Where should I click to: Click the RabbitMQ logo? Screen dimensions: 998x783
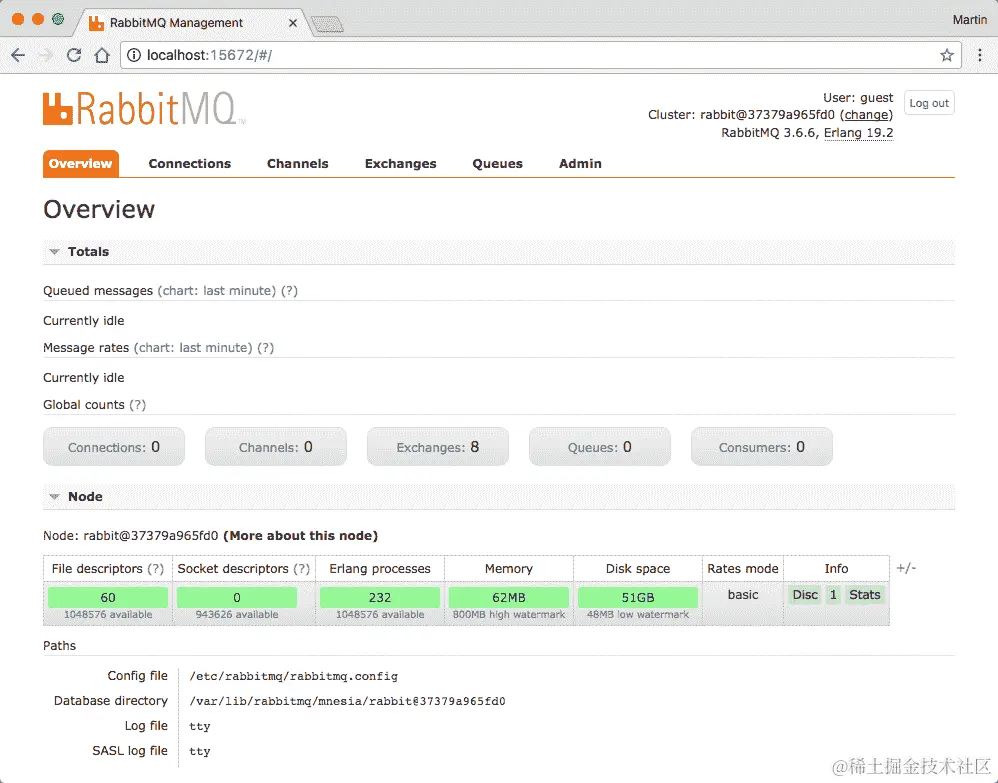coord(144,109)
